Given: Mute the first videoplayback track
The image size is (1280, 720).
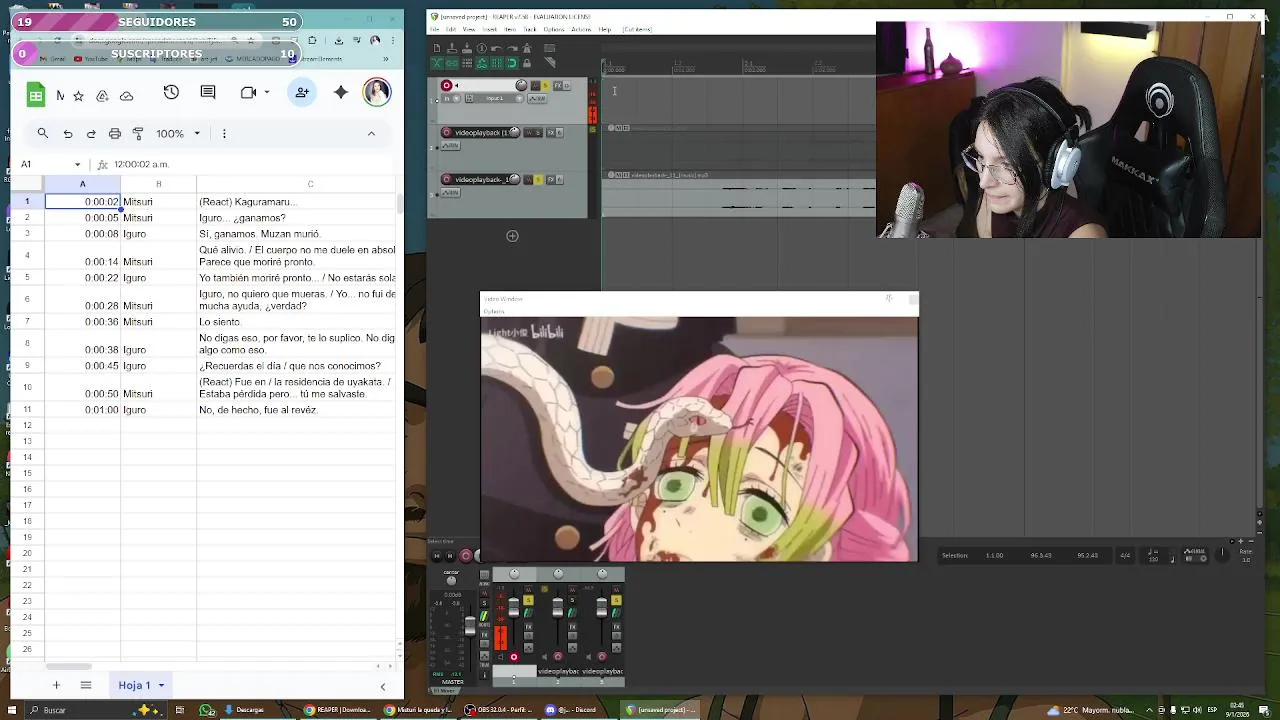Looking at the screenshot, I should [x=529, y=133].
